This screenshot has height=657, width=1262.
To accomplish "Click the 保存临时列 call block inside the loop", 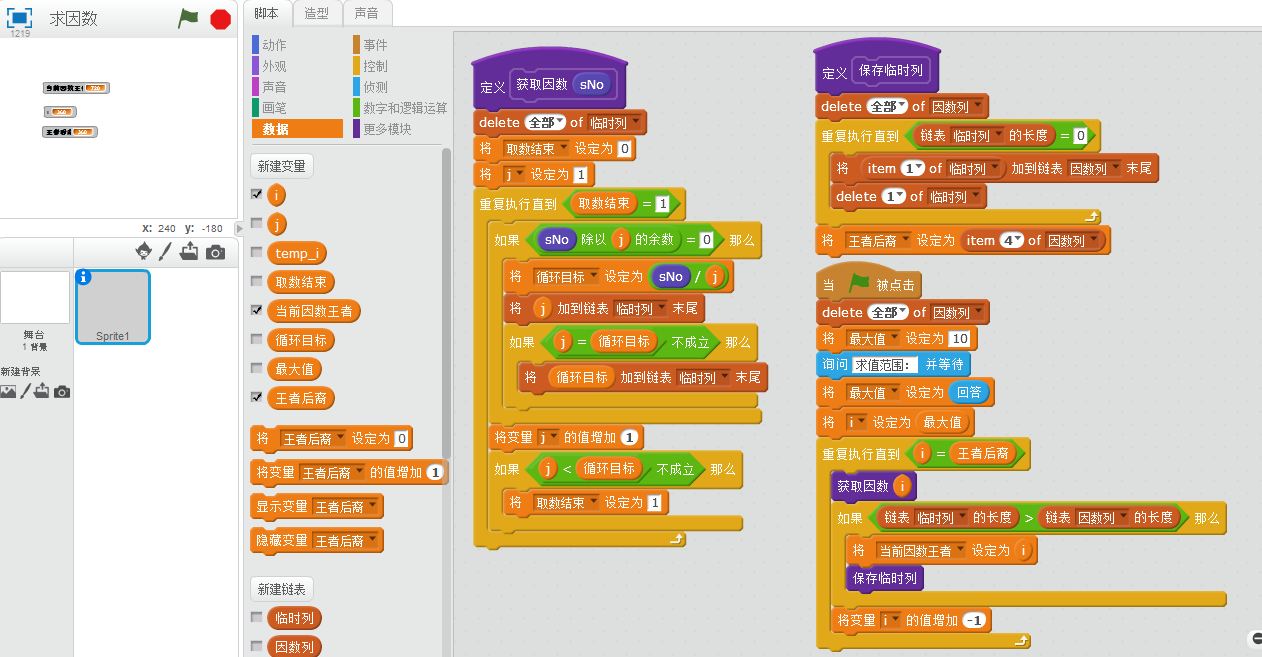I will [x=885, y=578].
